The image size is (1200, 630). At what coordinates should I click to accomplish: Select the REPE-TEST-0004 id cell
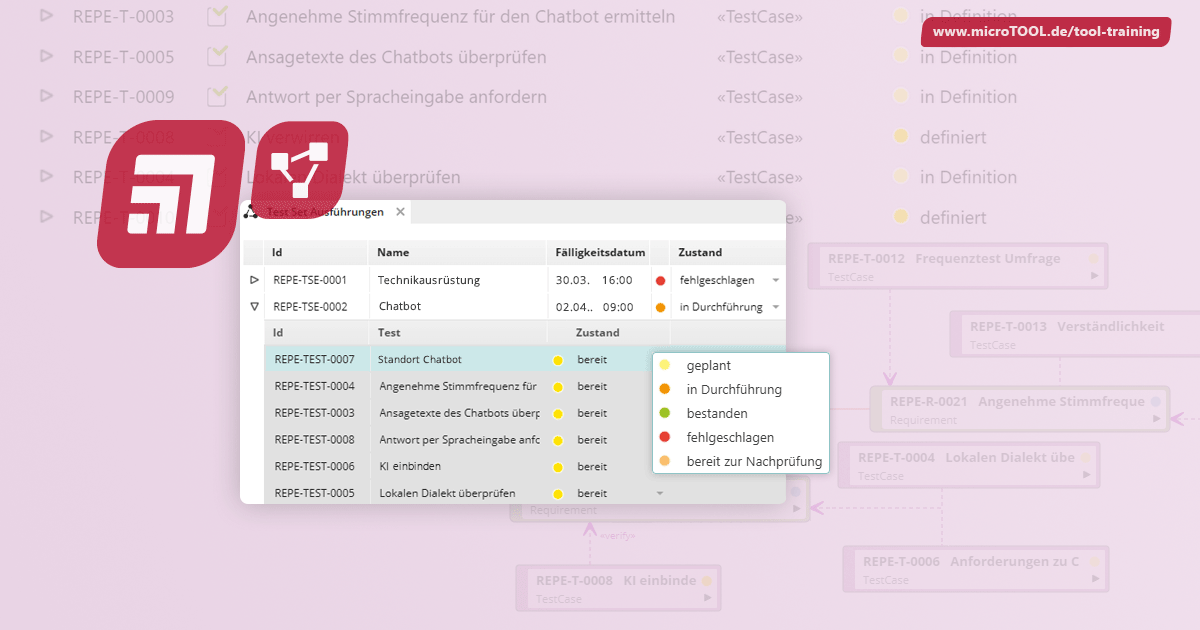315,386
